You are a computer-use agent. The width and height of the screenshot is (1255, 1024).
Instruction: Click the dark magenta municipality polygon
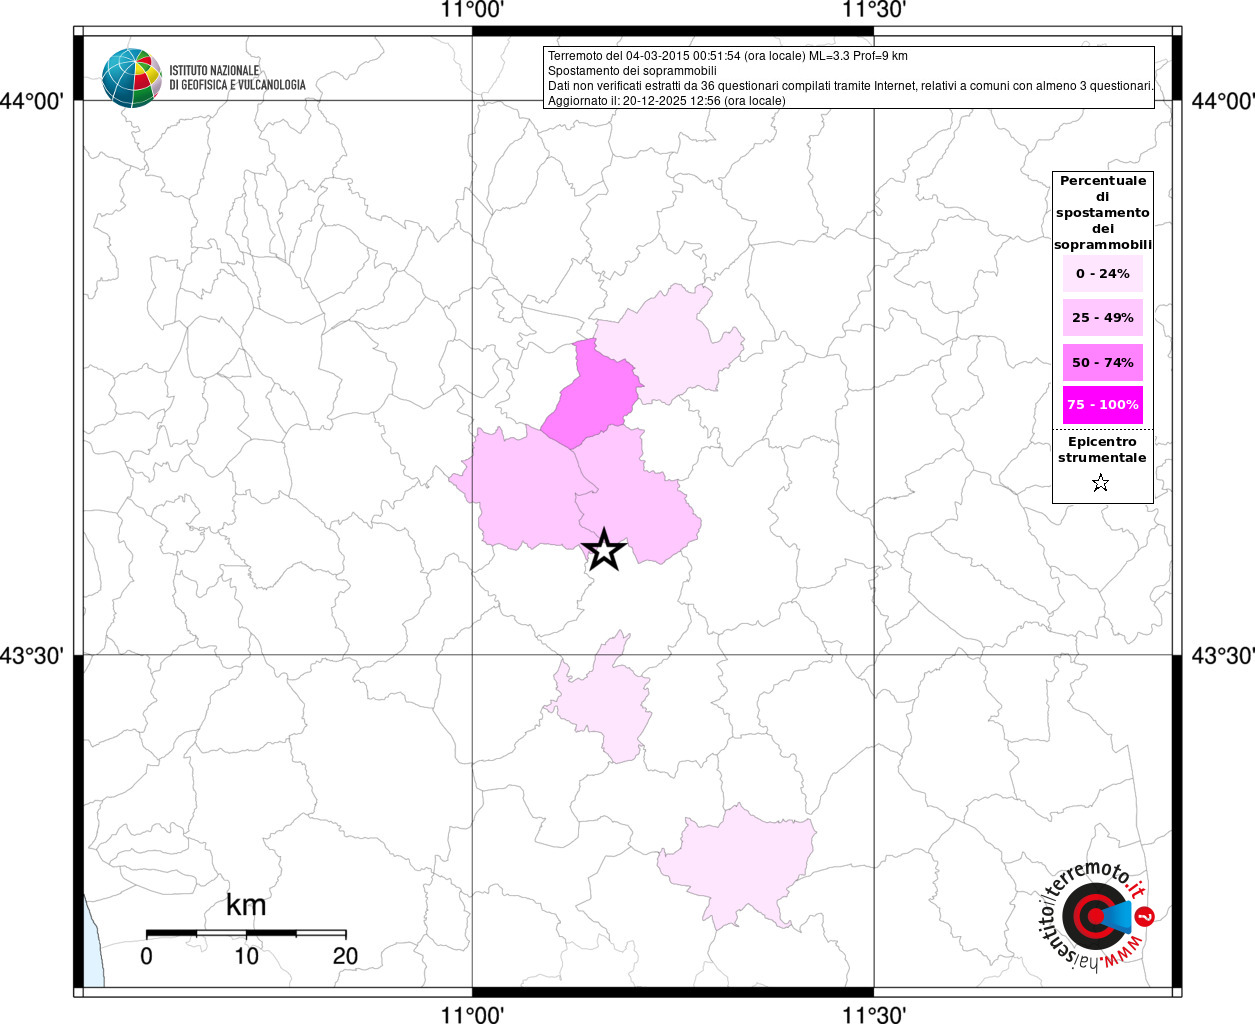tap(592, 397)
